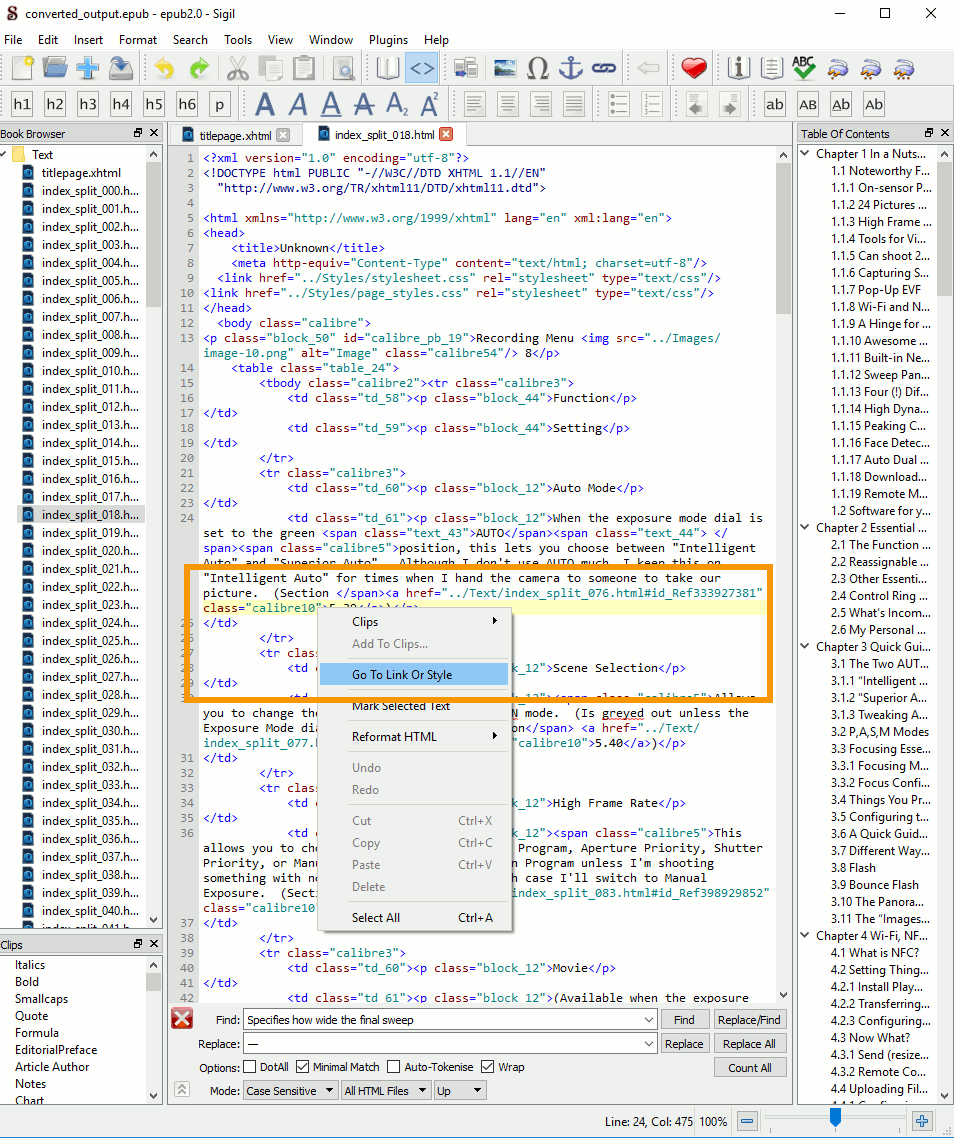This screenshot has width=954, height=1138.
Task: Insert special character with Omega icon
Action: coord(538,68)
